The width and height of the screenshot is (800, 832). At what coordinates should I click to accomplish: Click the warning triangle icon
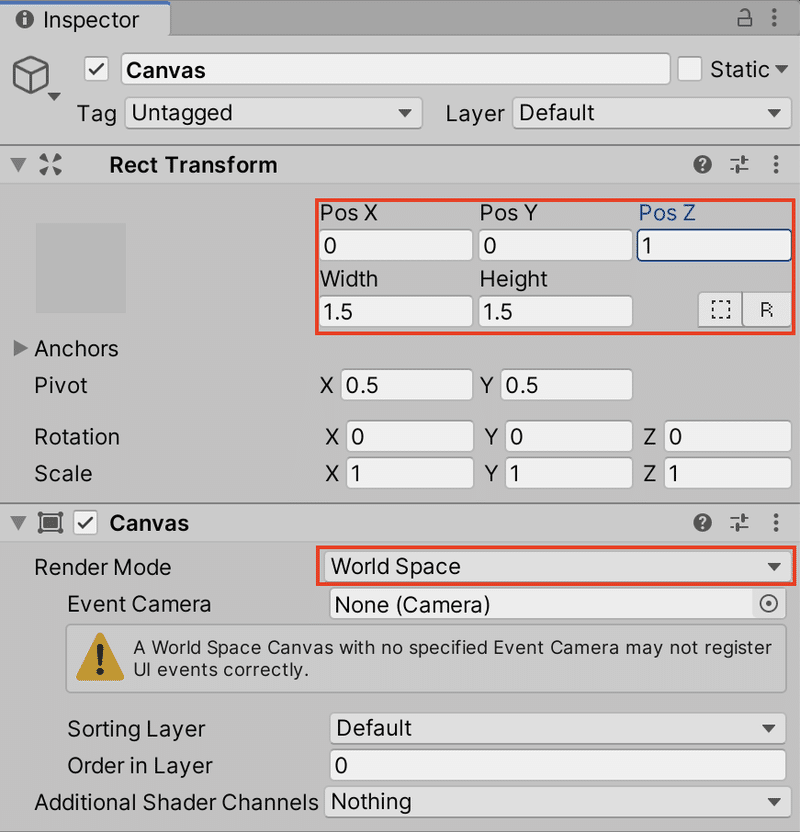click(100, 657)
